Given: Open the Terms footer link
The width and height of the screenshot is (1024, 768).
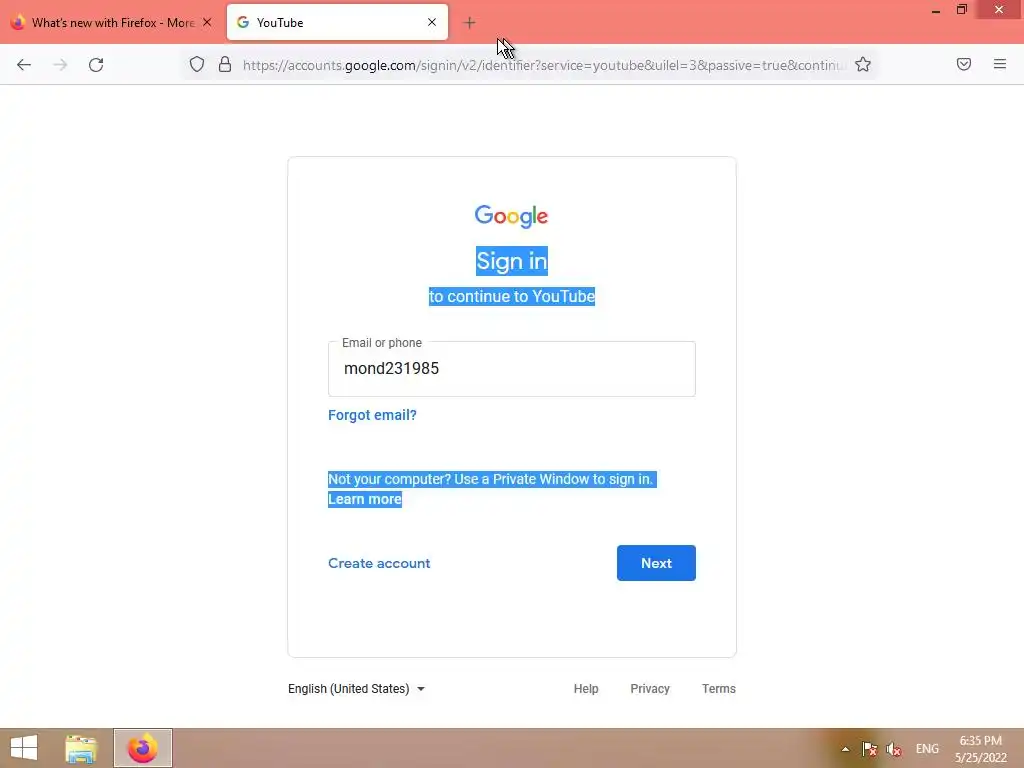Looking at the screenshot, I should pyautogui.click(x=718, y=689).
